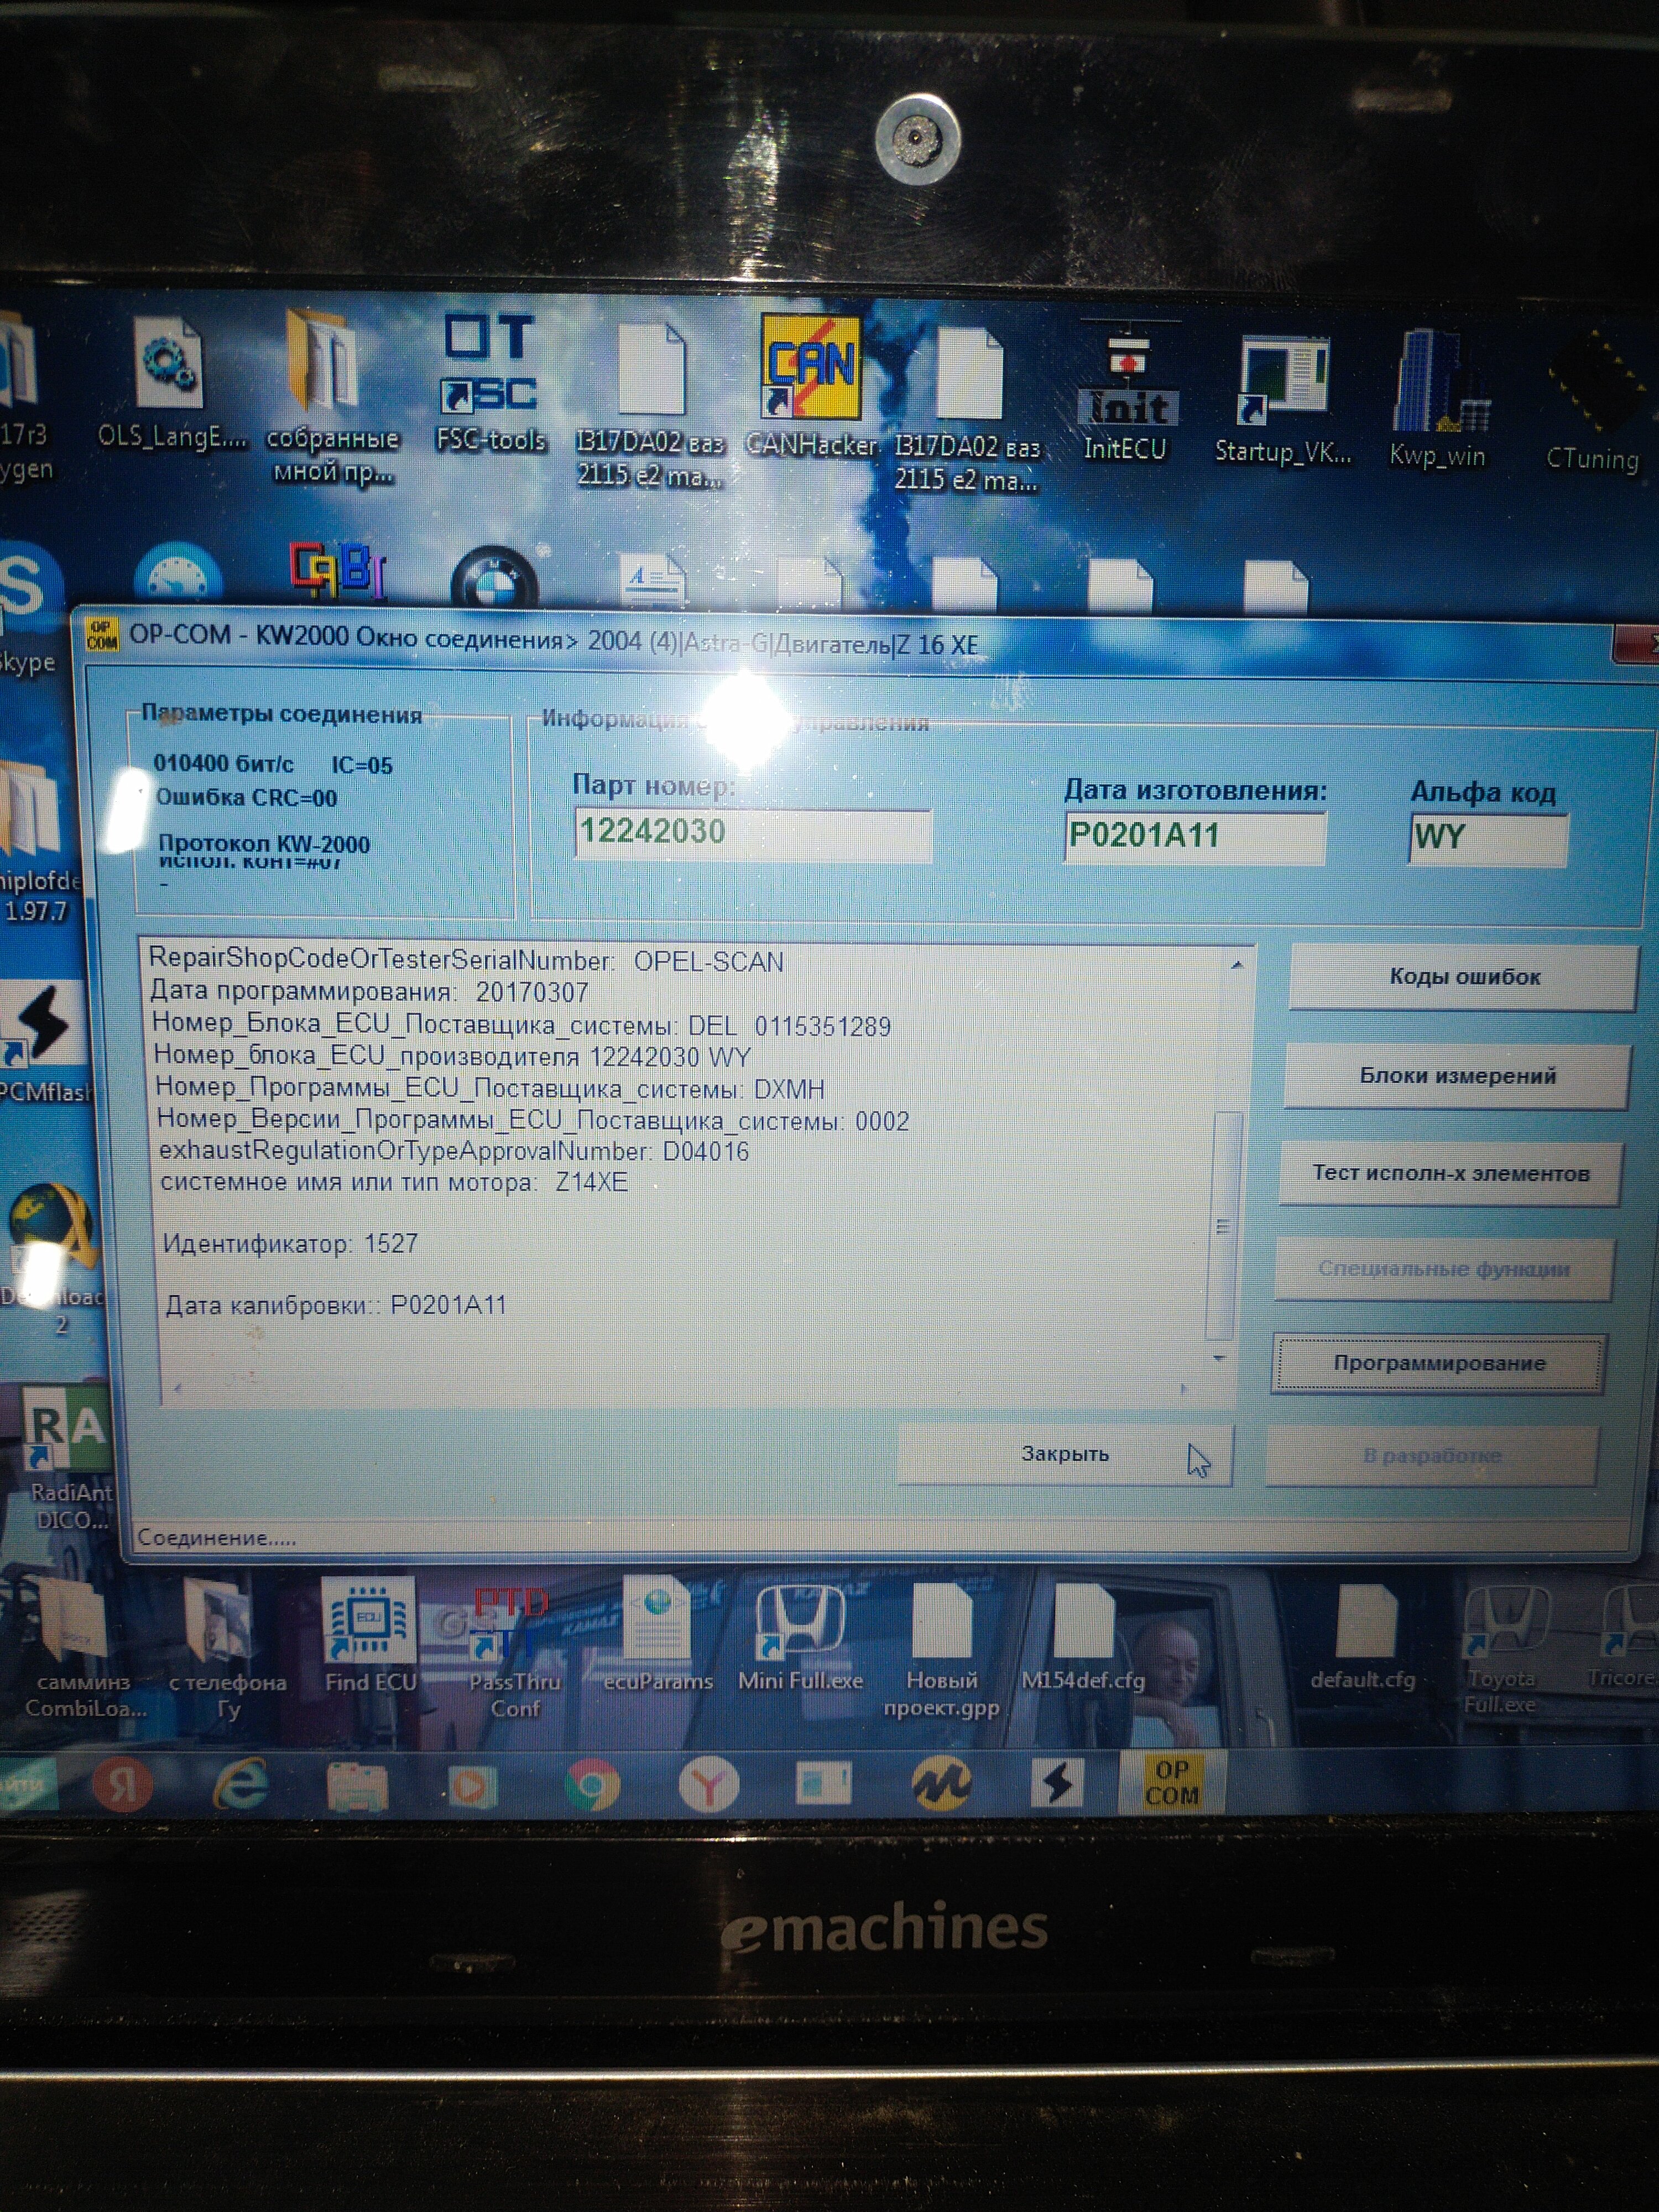This screenshot has height=2212, width=1659.
Task: Open Блоки измерений measurement blocks
Action: coord(1457,1076)
